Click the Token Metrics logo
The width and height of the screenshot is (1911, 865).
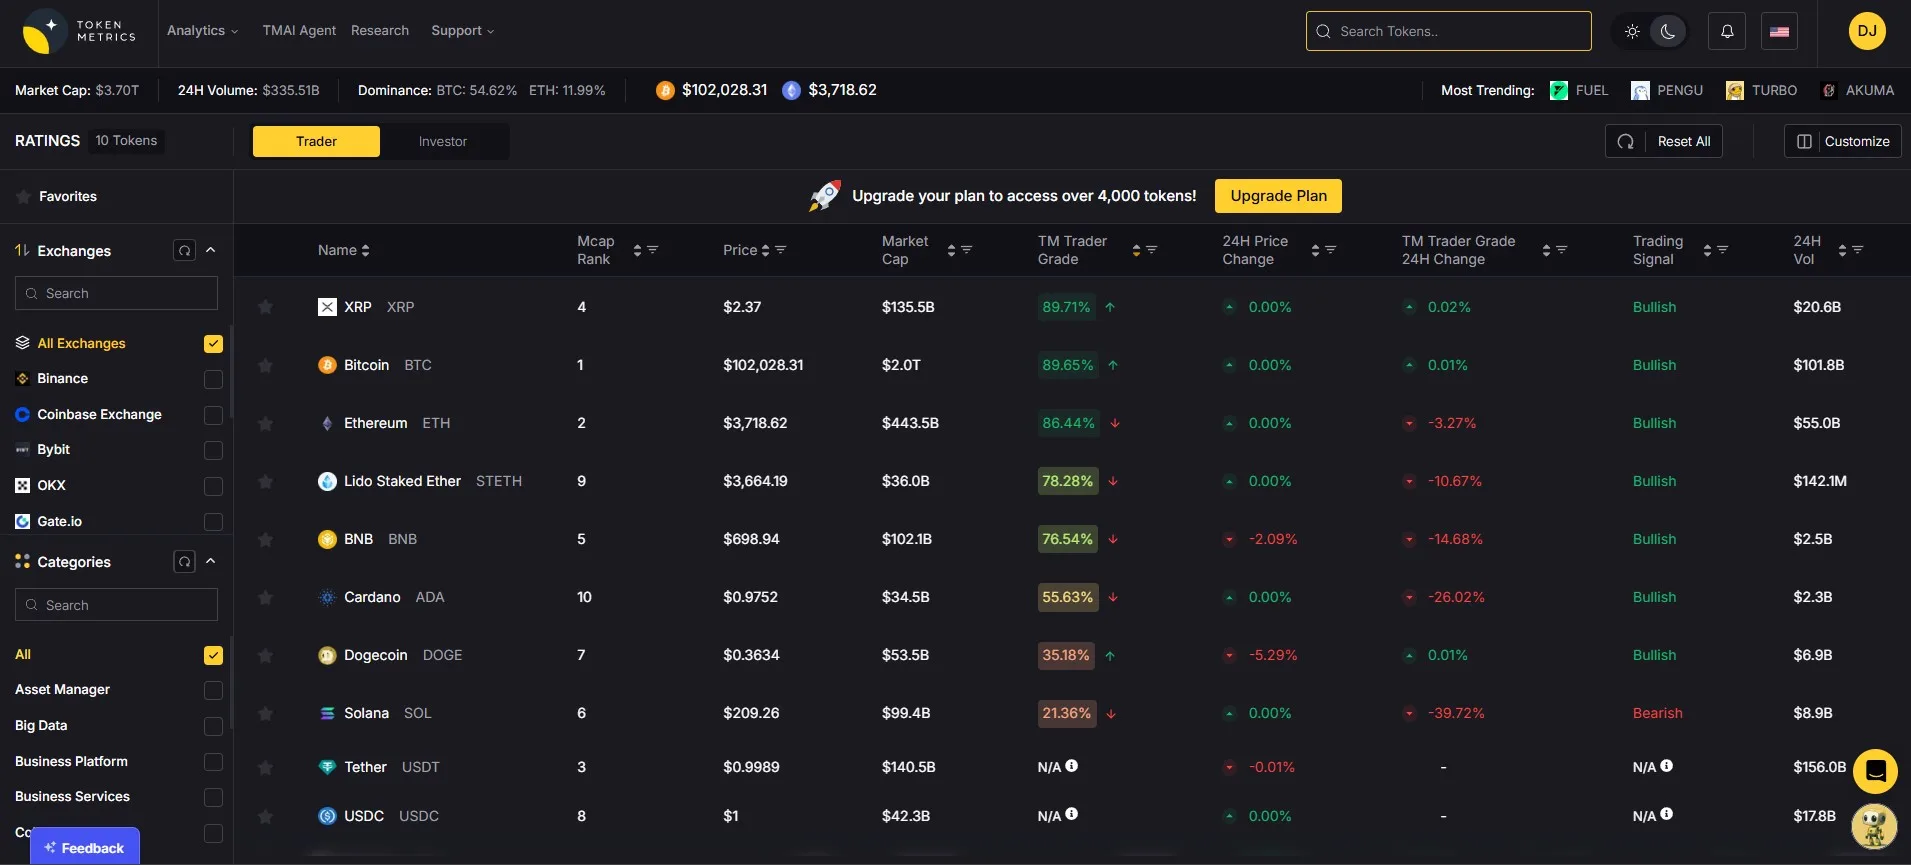click(79, 31)
